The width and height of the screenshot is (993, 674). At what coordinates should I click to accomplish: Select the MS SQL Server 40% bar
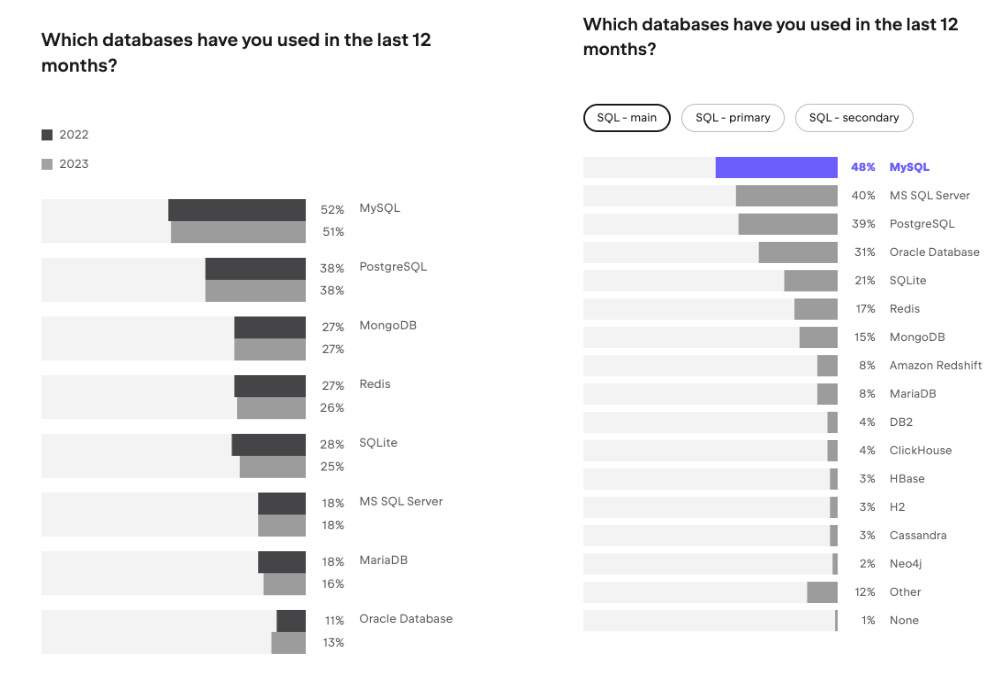786,196
